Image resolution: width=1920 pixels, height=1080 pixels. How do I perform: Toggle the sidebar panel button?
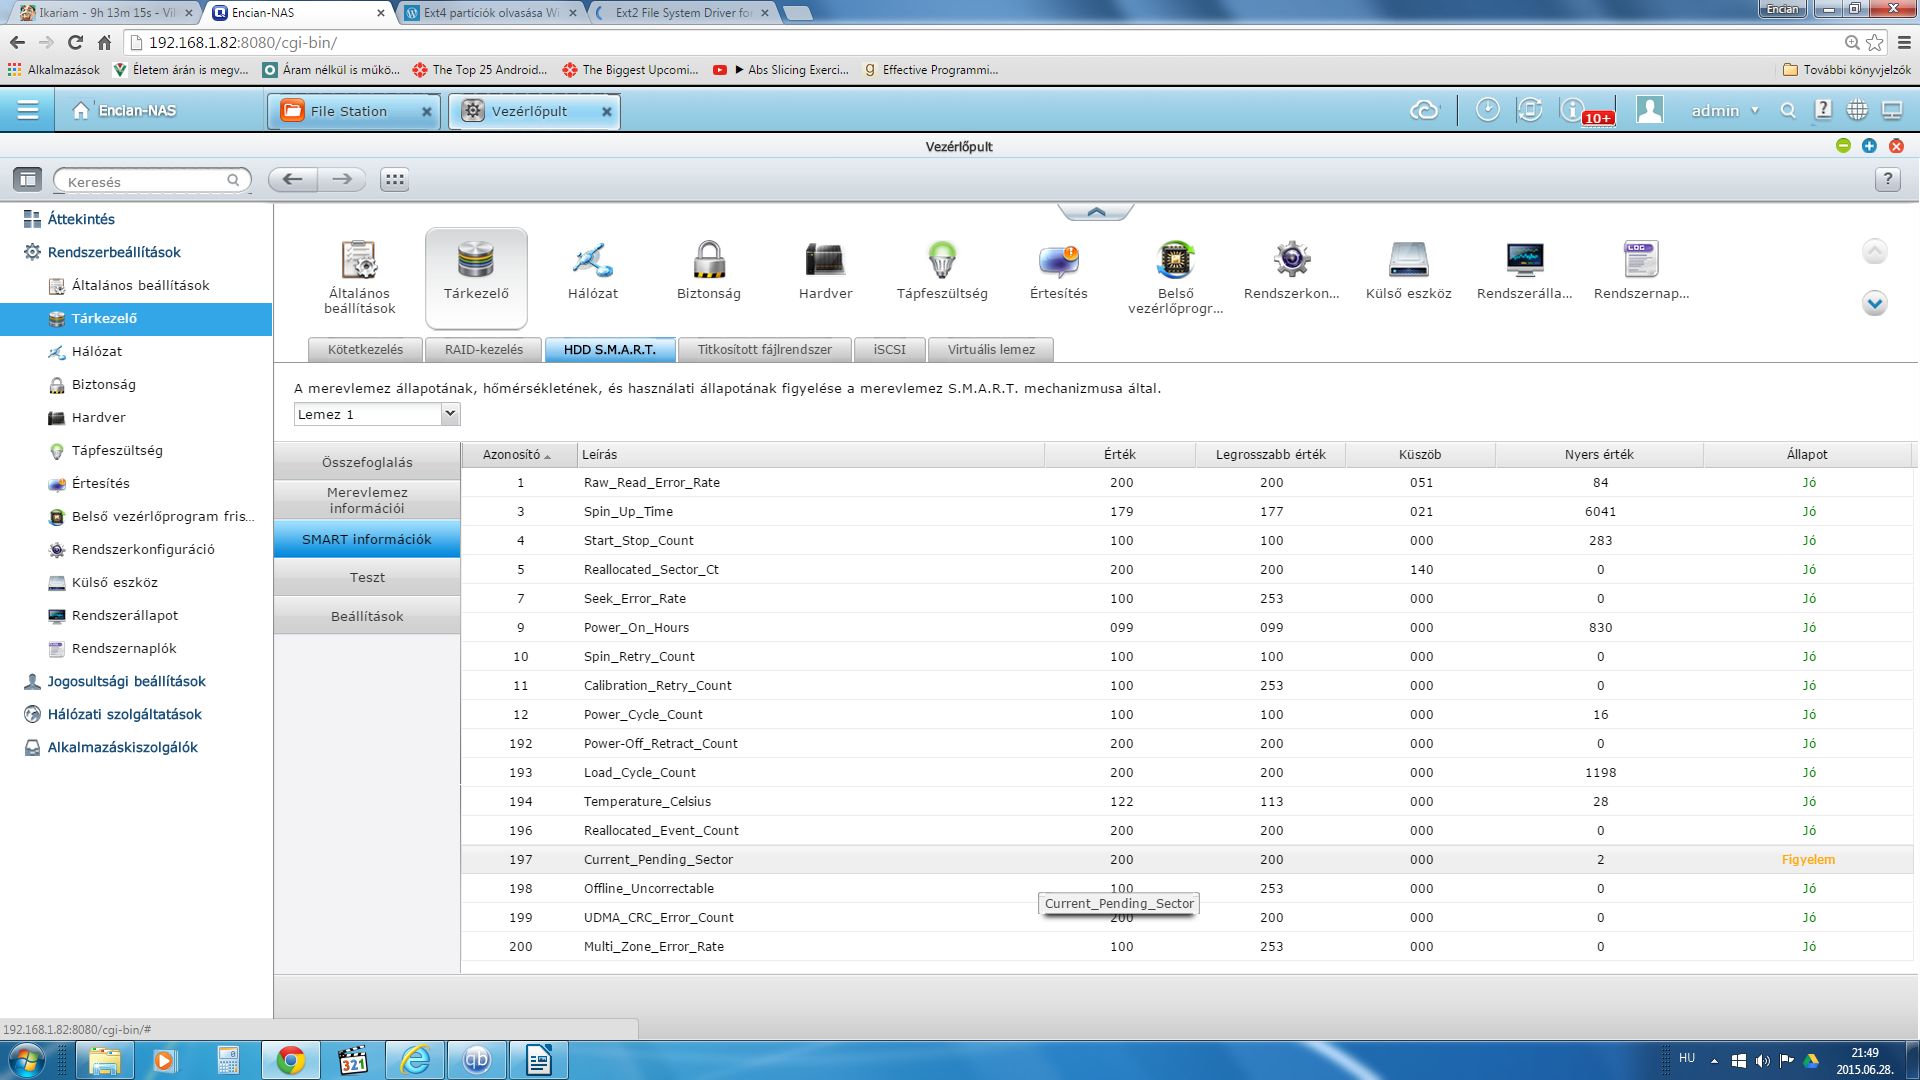(x=27, y=180)
